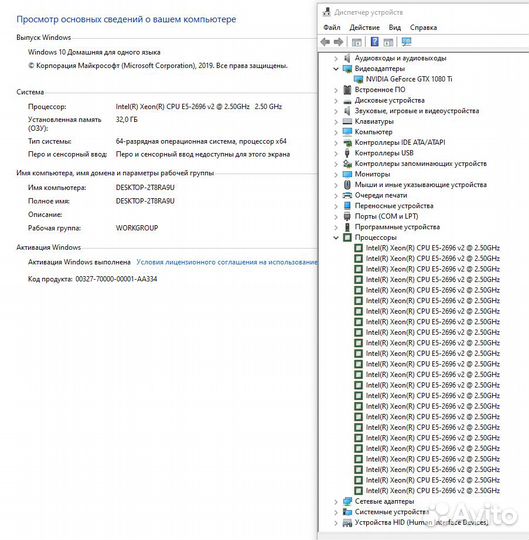Collapse the Процессоры category
Viewport: 529px width, 540px height.
point(336,238)
